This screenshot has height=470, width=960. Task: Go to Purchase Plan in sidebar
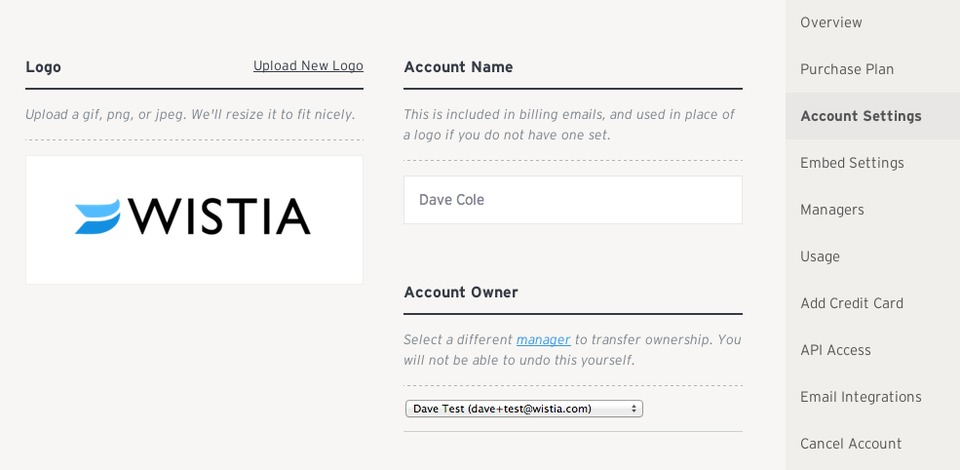847,69
